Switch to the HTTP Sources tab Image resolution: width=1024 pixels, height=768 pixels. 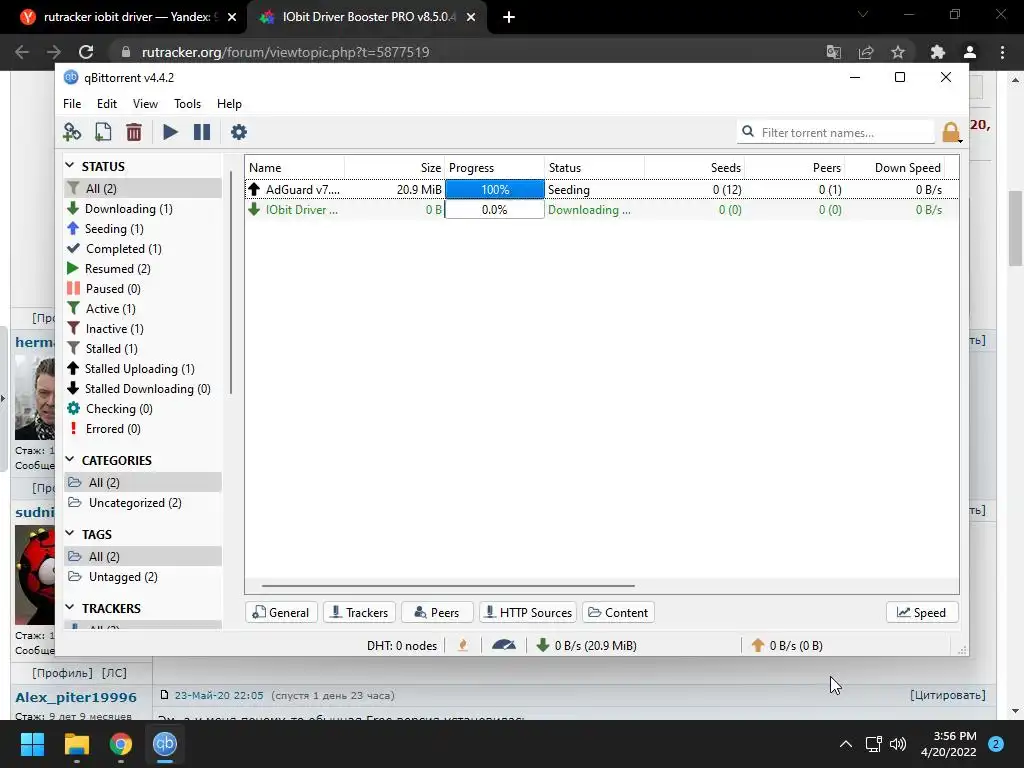click(x=528, y=613)
